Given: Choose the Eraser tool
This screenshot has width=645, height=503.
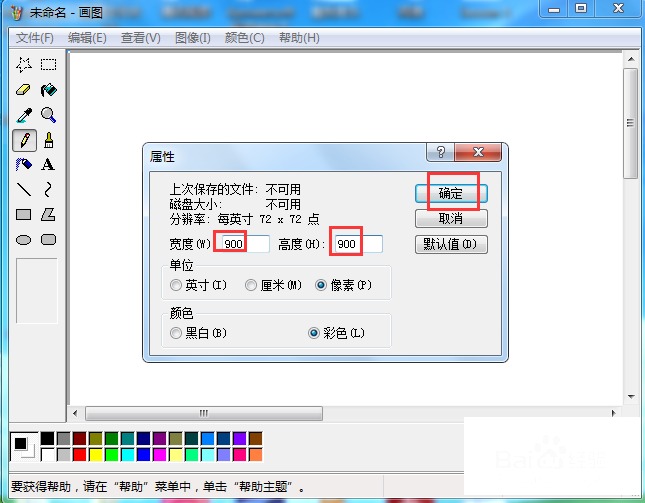Looking at the screenshot, I should 24,90.
